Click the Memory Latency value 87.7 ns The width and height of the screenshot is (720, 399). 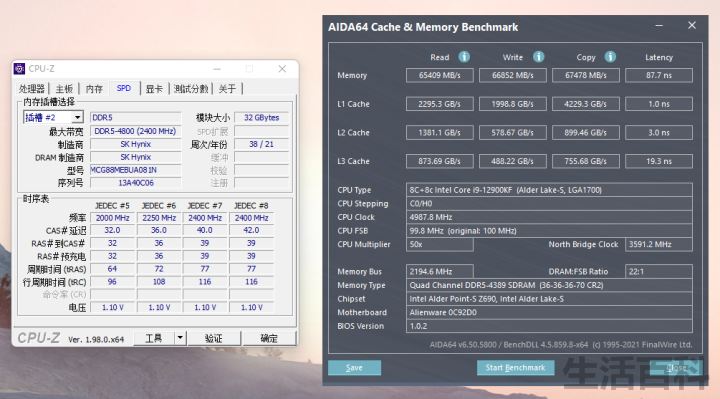point(659,75)
